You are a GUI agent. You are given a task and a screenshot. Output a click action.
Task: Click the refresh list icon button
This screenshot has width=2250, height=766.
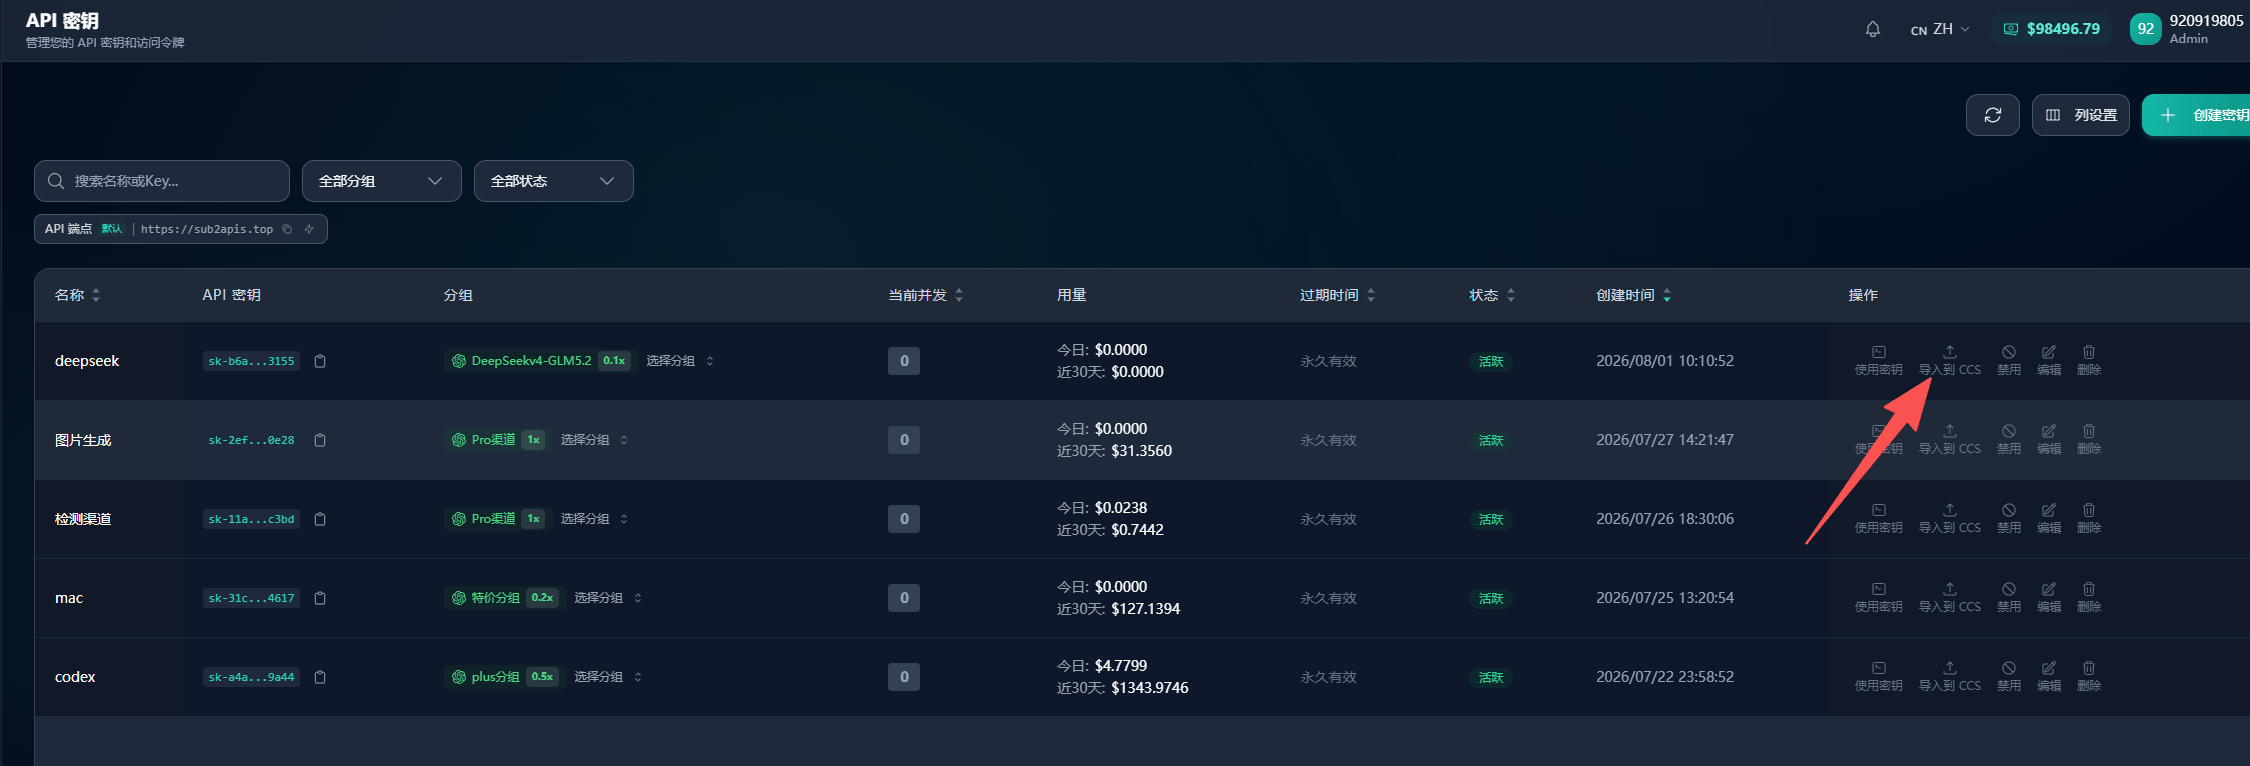[1993, 115]
